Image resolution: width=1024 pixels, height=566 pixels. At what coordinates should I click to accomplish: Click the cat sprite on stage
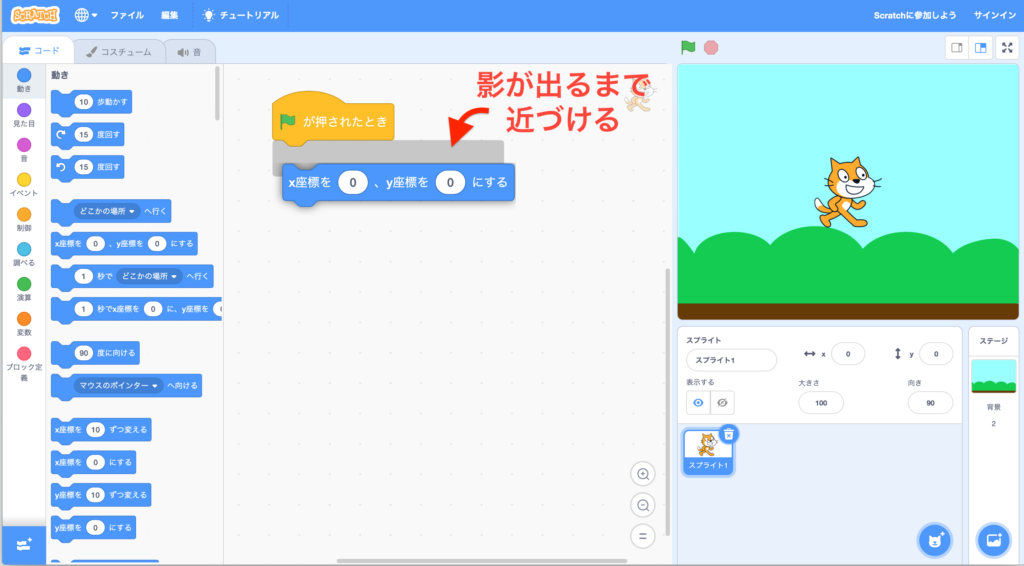coord(846,193)
